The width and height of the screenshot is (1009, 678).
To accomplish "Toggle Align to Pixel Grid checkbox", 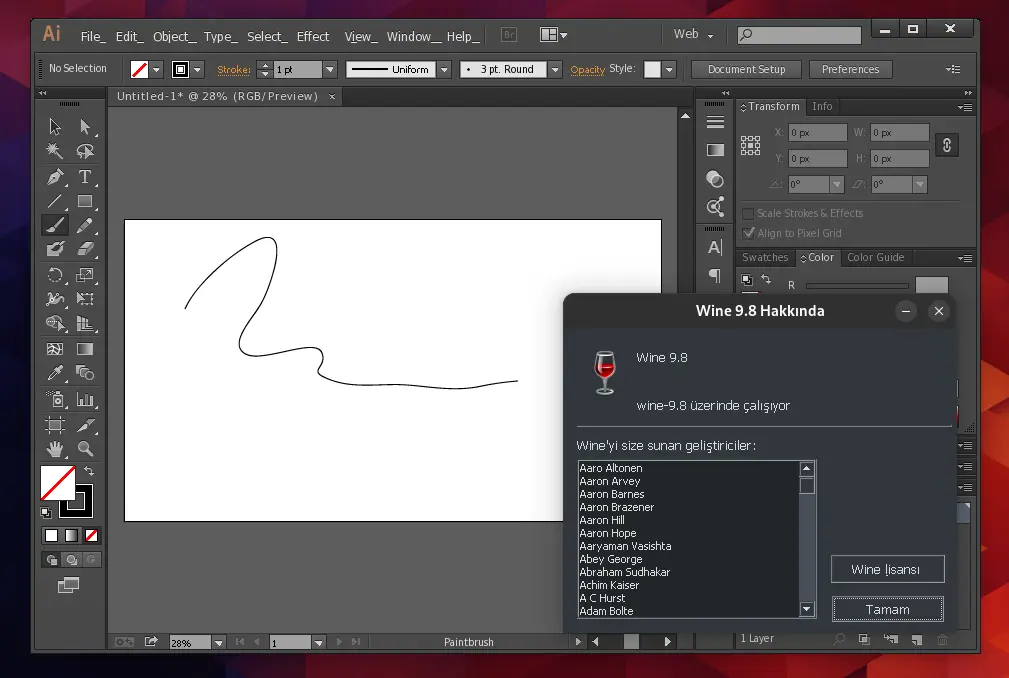I will (x=748, y=233).
